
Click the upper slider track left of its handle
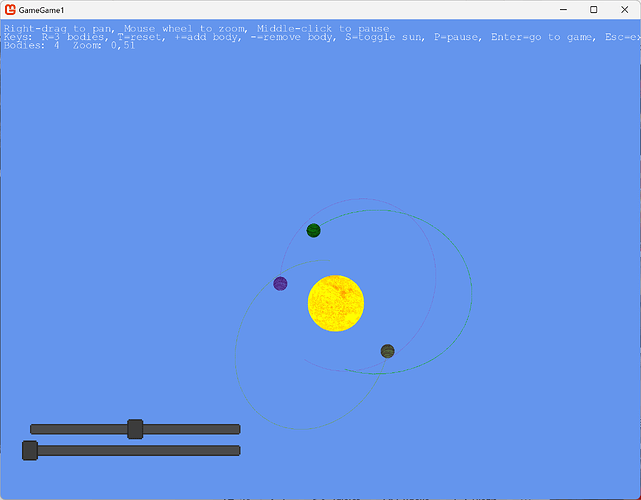click(x=78, y=429)
